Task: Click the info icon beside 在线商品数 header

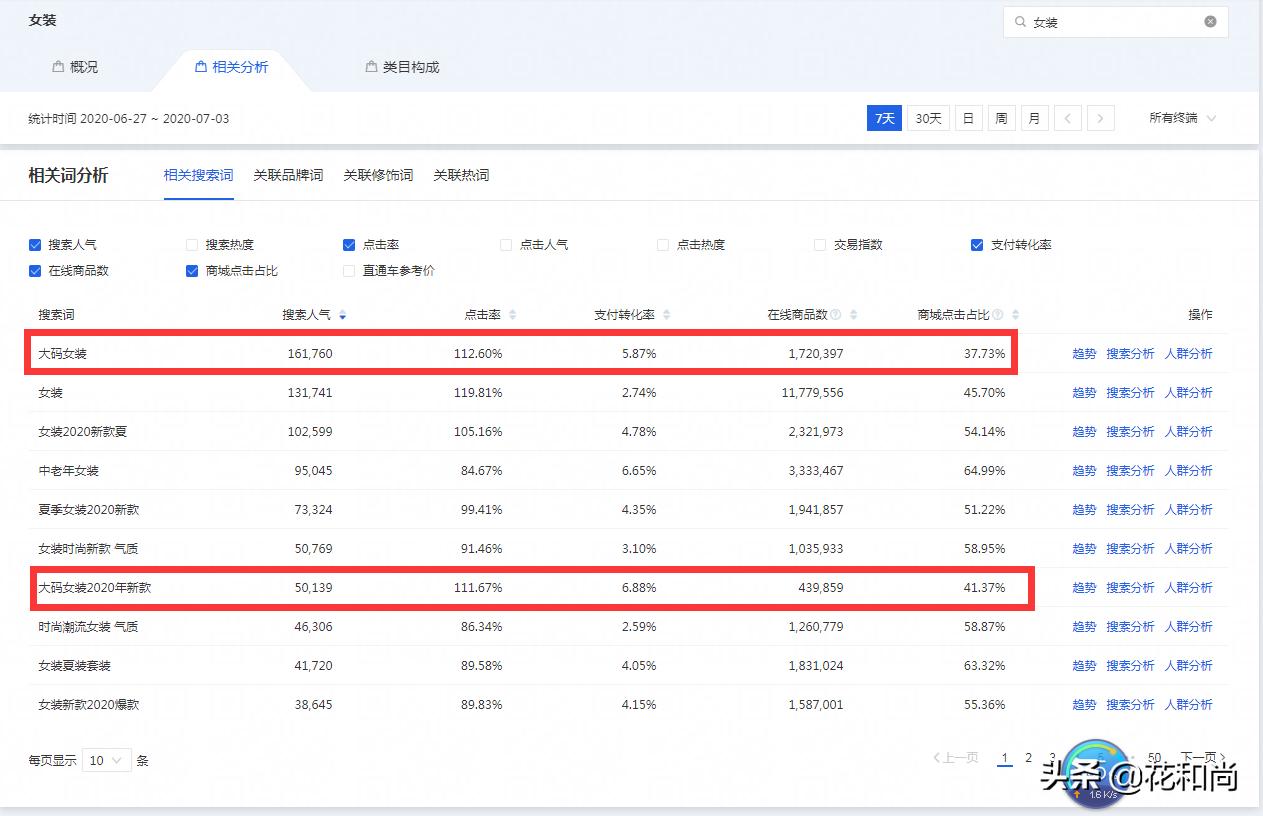Action: (x=838, y=314)
